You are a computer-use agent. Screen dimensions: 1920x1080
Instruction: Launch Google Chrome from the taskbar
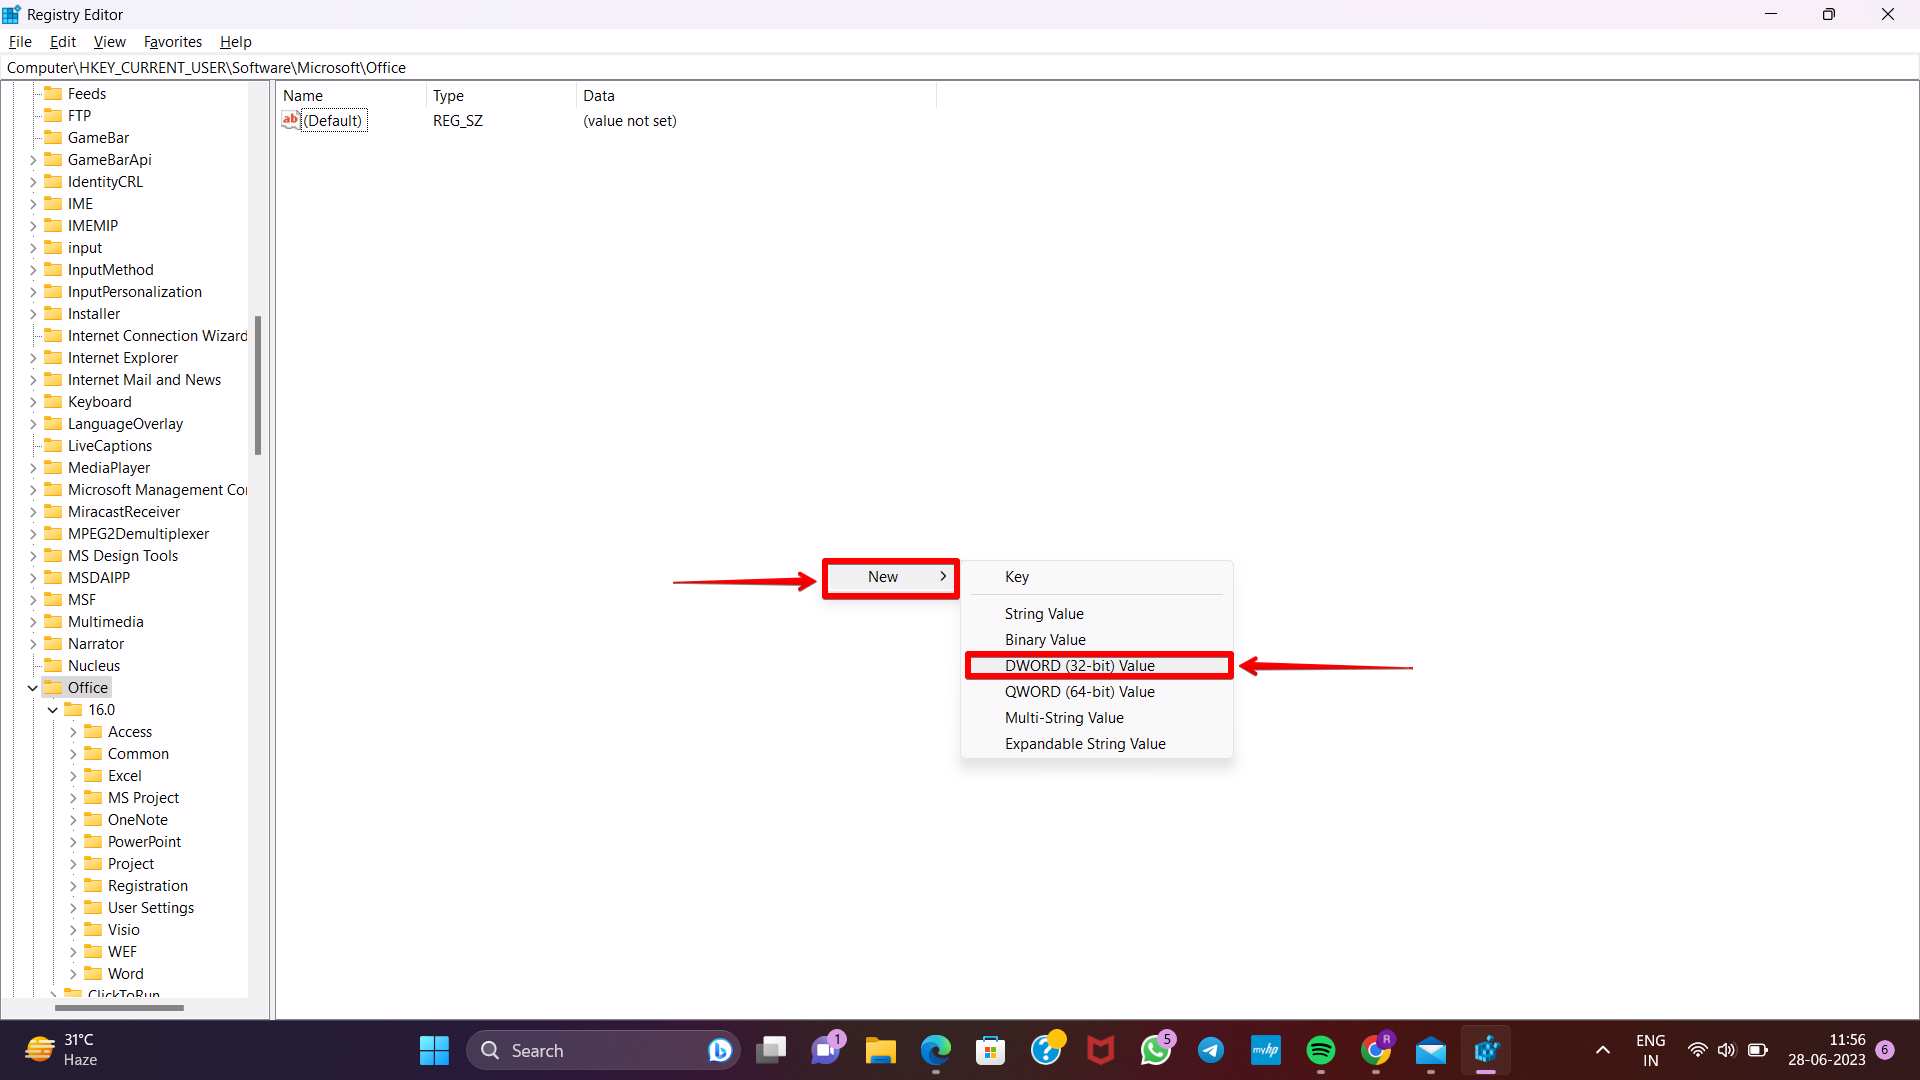(1377, 1050)
